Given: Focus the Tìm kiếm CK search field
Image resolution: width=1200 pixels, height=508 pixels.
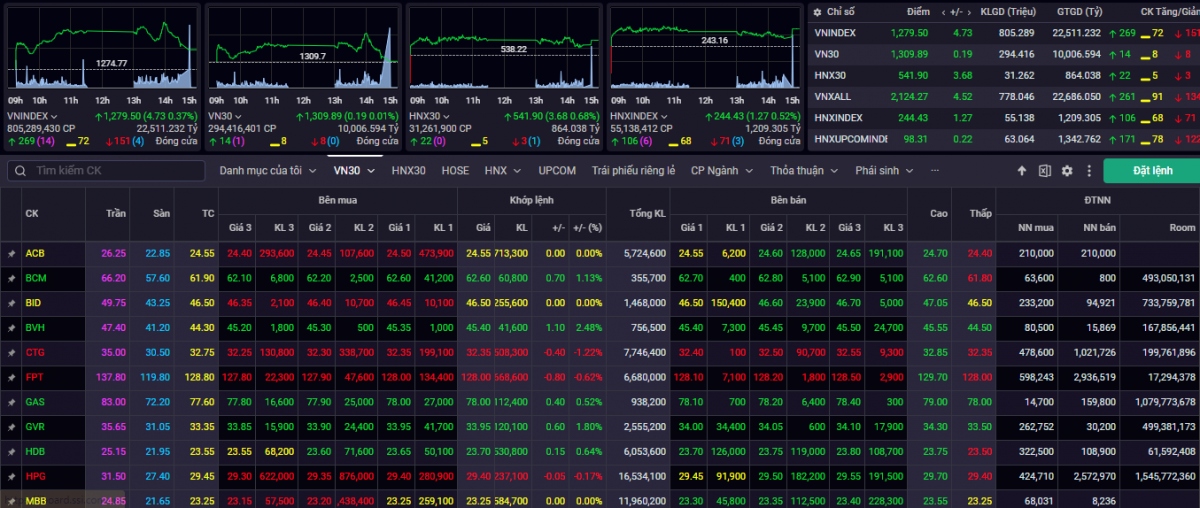Looking at the screenshot, I should 104,171.
